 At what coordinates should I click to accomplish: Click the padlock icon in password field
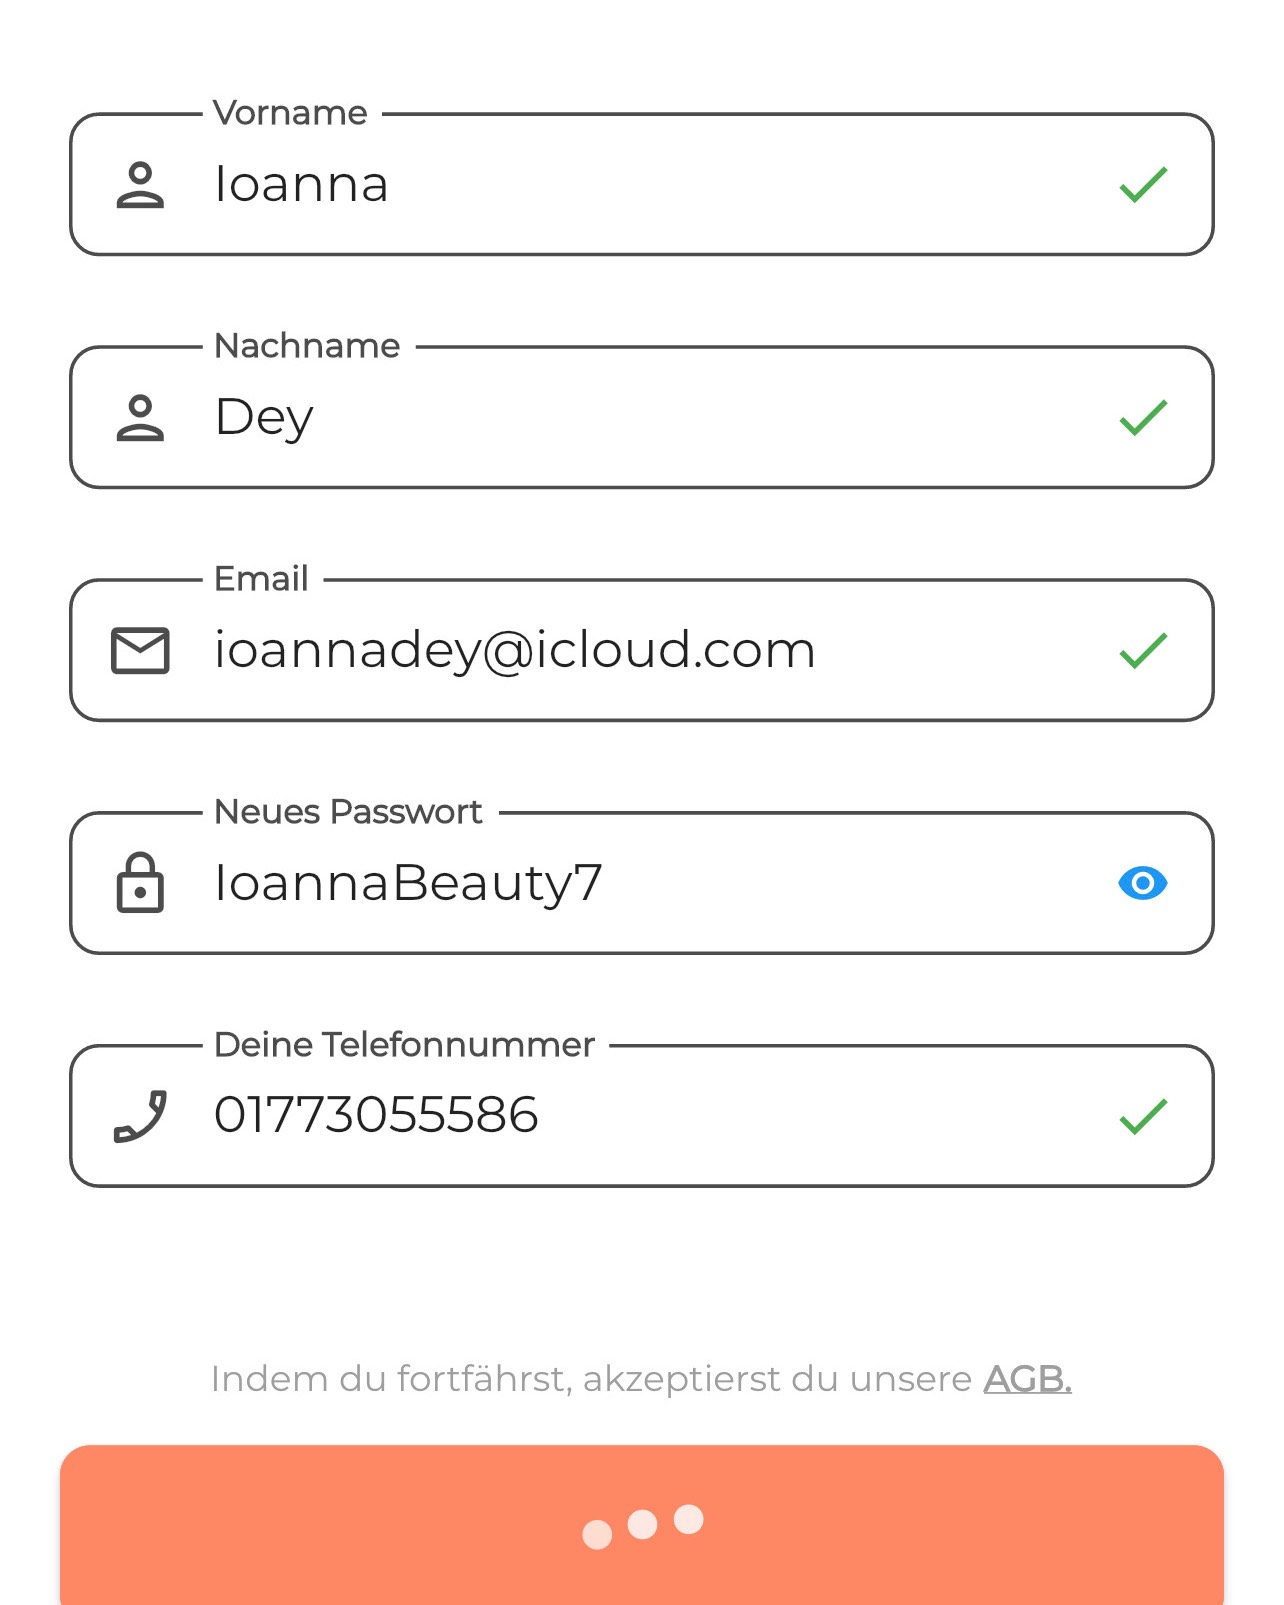click(140, 883)
